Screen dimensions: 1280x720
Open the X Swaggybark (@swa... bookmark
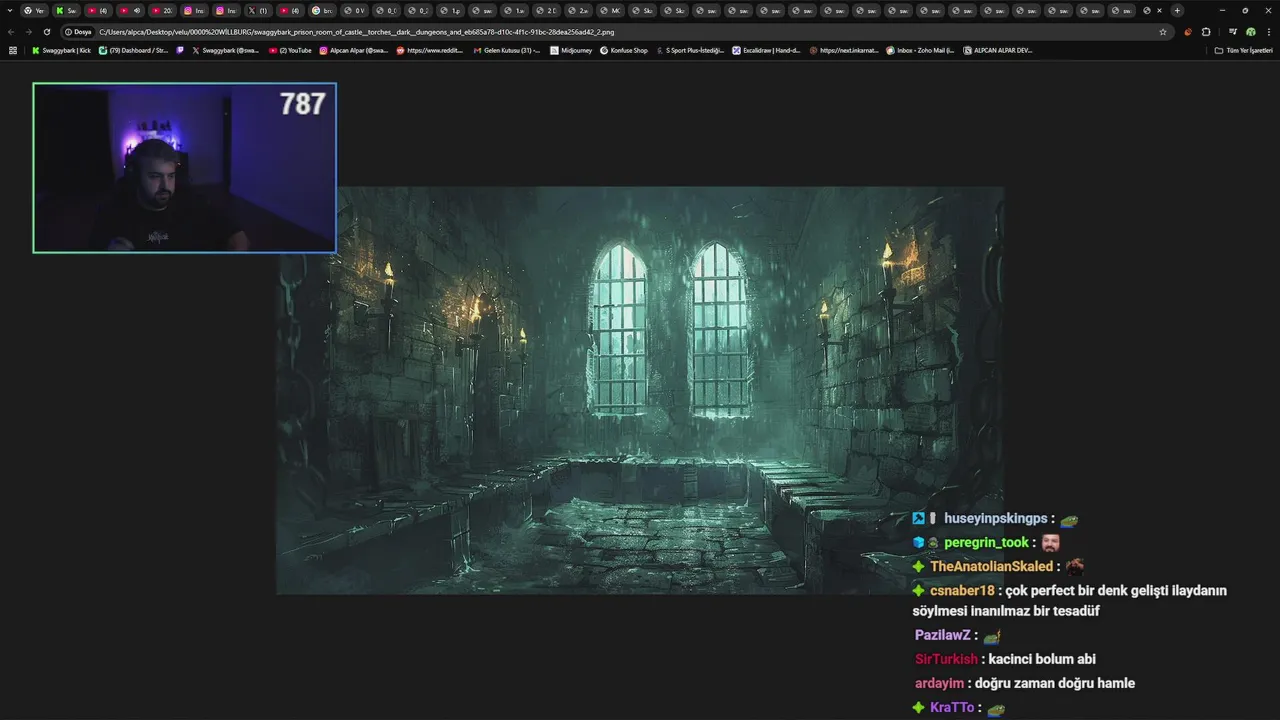coord(225,50)
